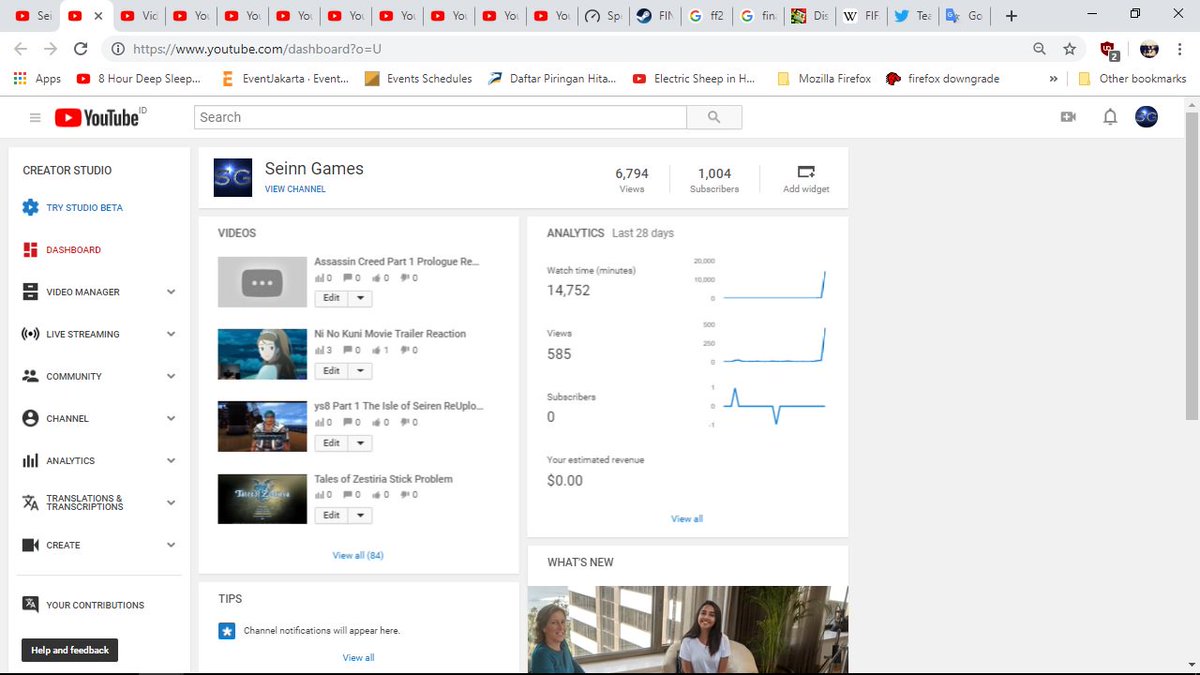This screenshot has height=675, width=1200.
Task: Show more bookmarks with the chevron
Action: [1053, 78]
